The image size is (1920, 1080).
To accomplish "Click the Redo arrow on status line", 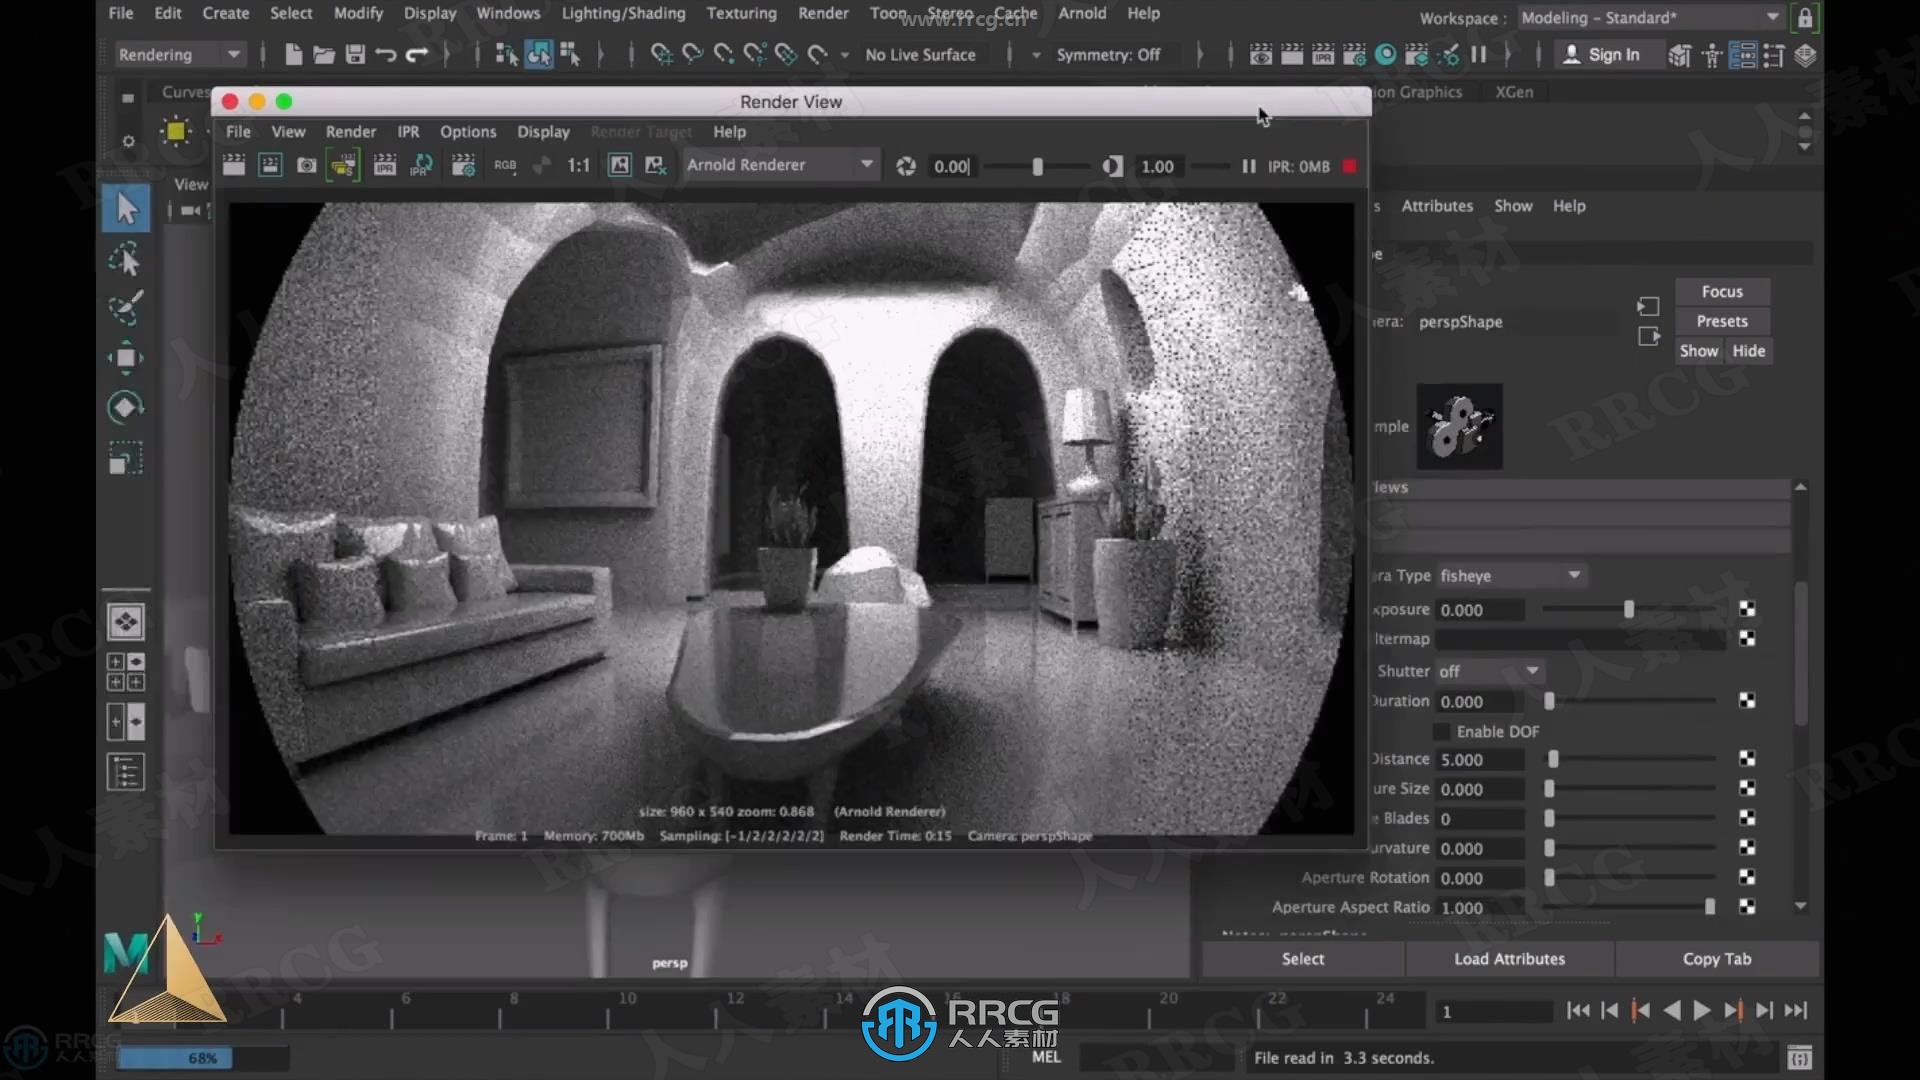I will tap(417, 55).
